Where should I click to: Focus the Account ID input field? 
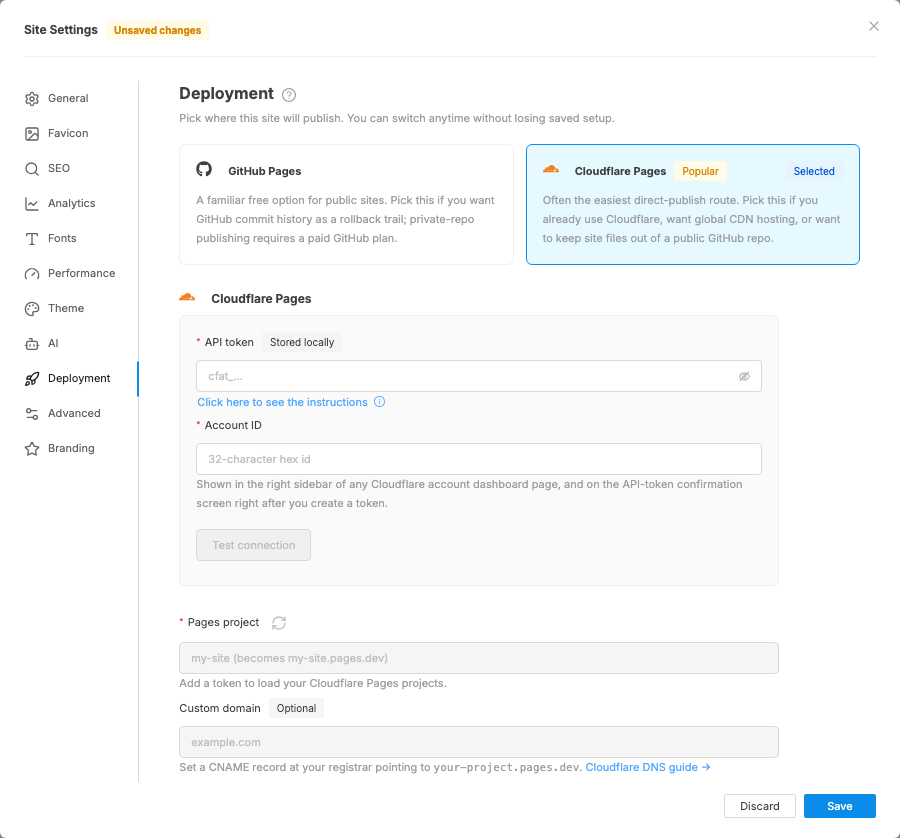pyautogui.click(x=479, y=459)
